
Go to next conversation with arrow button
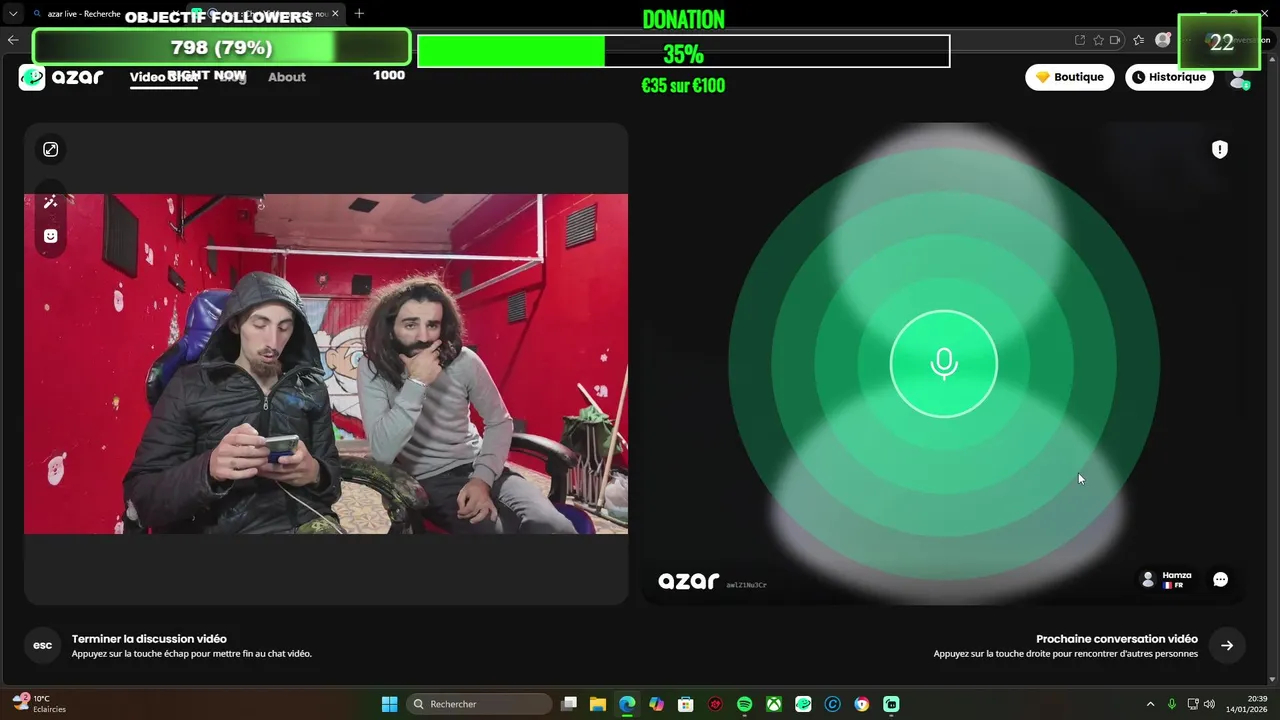pyautogui.click(x=1227, y=645)
